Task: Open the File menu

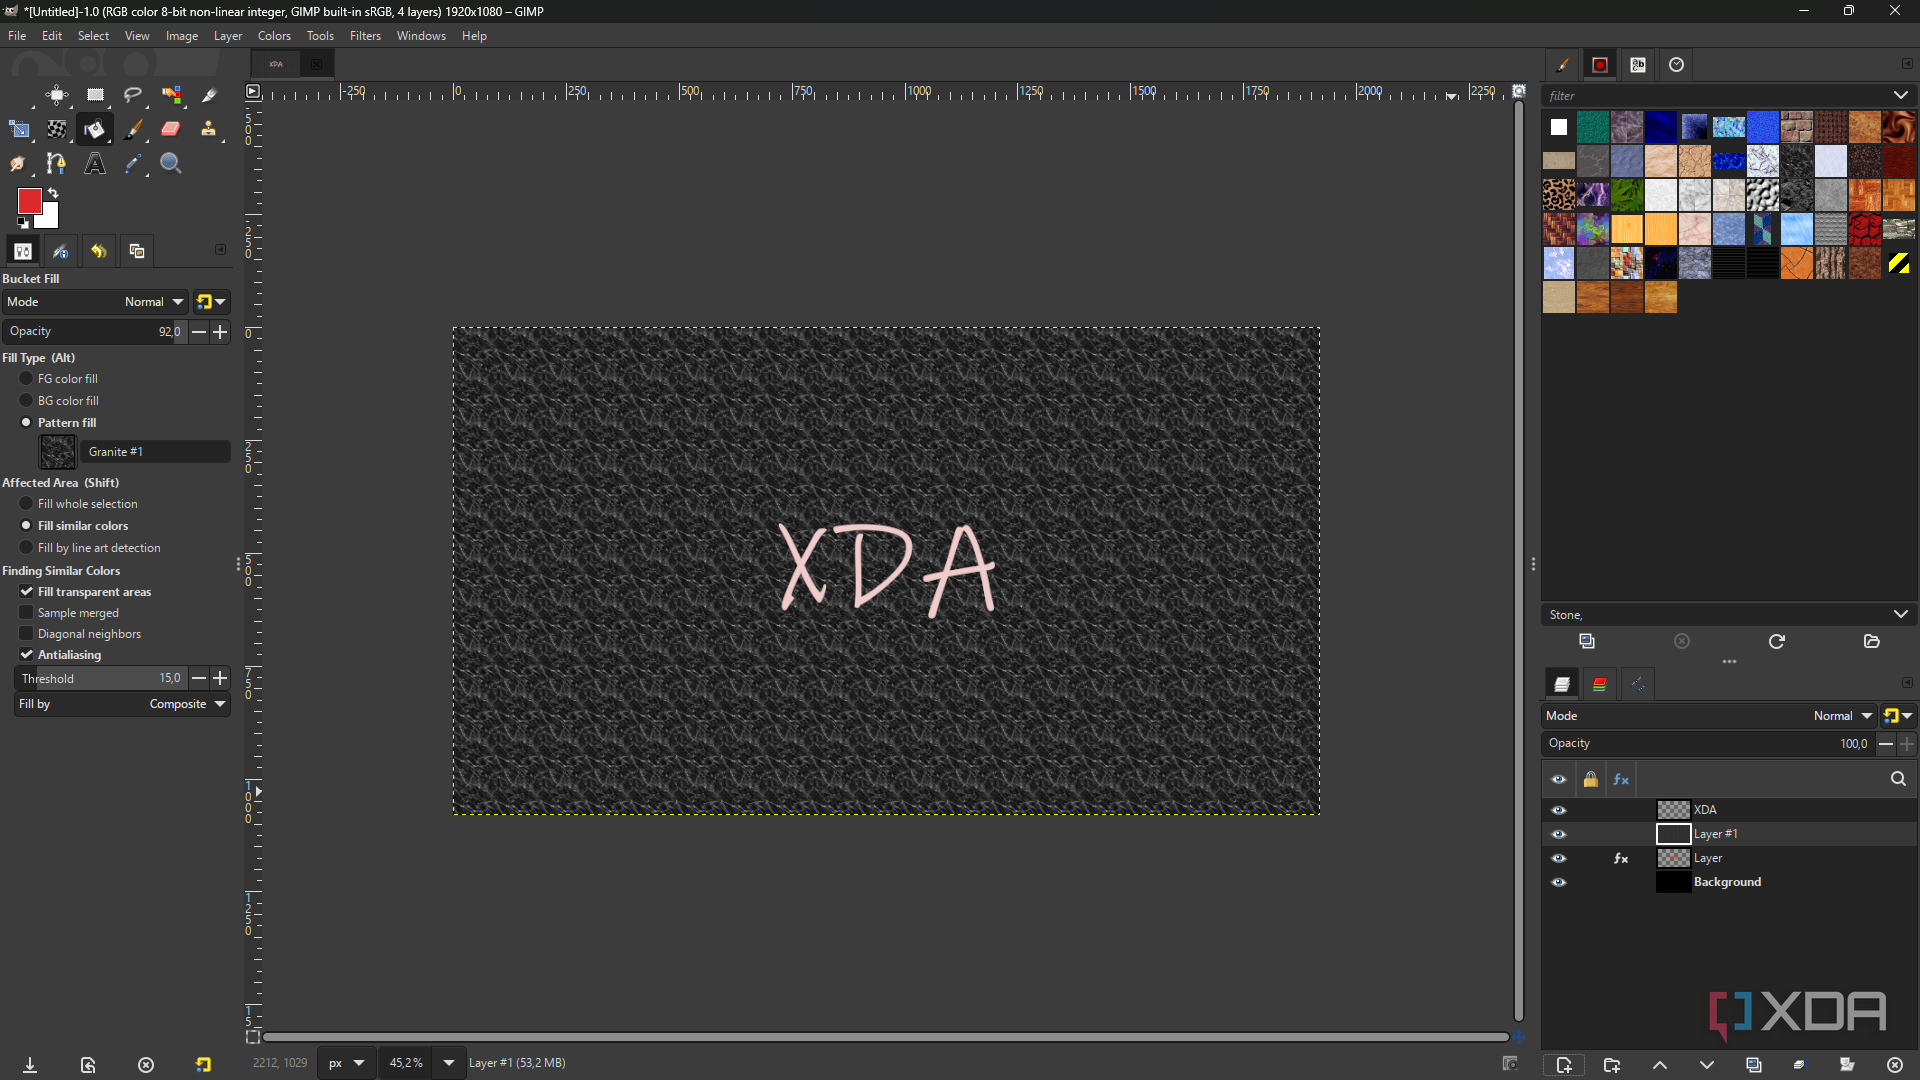Action: point(17,36)
